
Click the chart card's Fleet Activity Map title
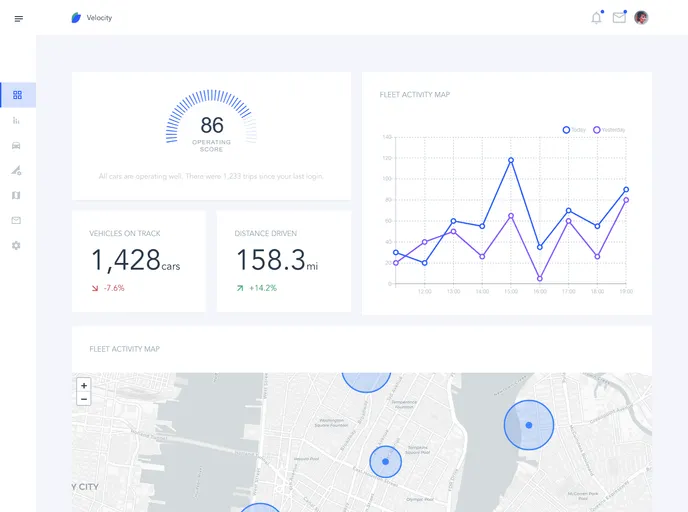point(415,94)
